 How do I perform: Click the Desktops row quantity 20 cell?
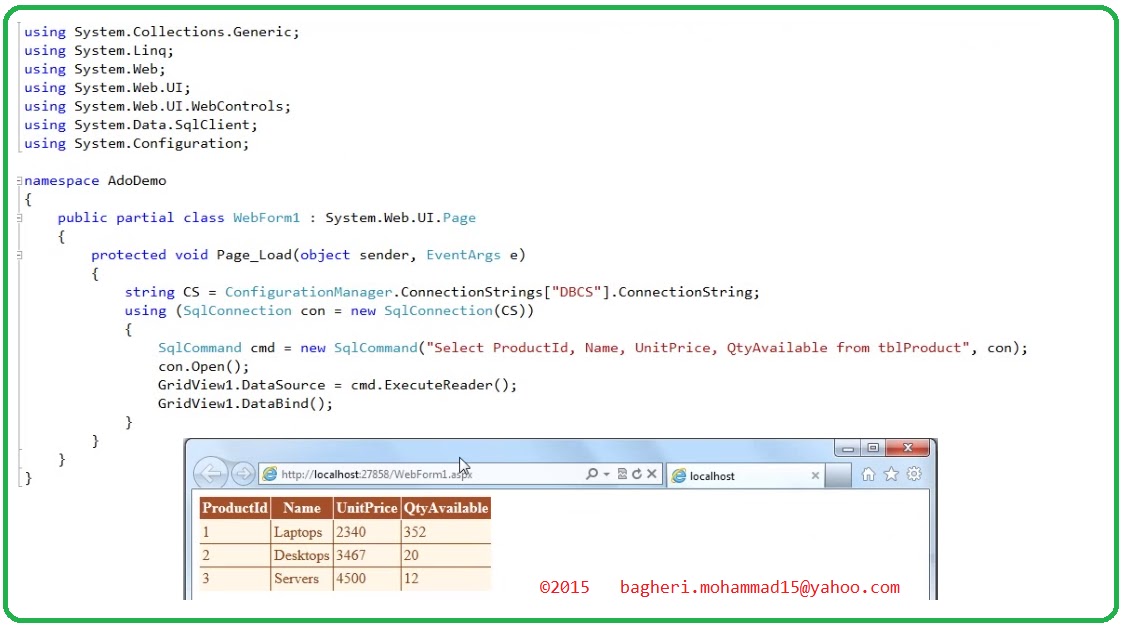[446, 555]
